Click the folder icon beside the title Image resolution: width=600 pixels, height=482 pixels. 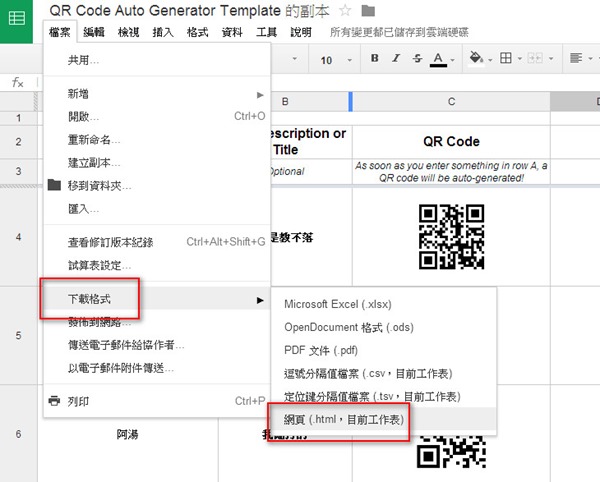(368, 11)
